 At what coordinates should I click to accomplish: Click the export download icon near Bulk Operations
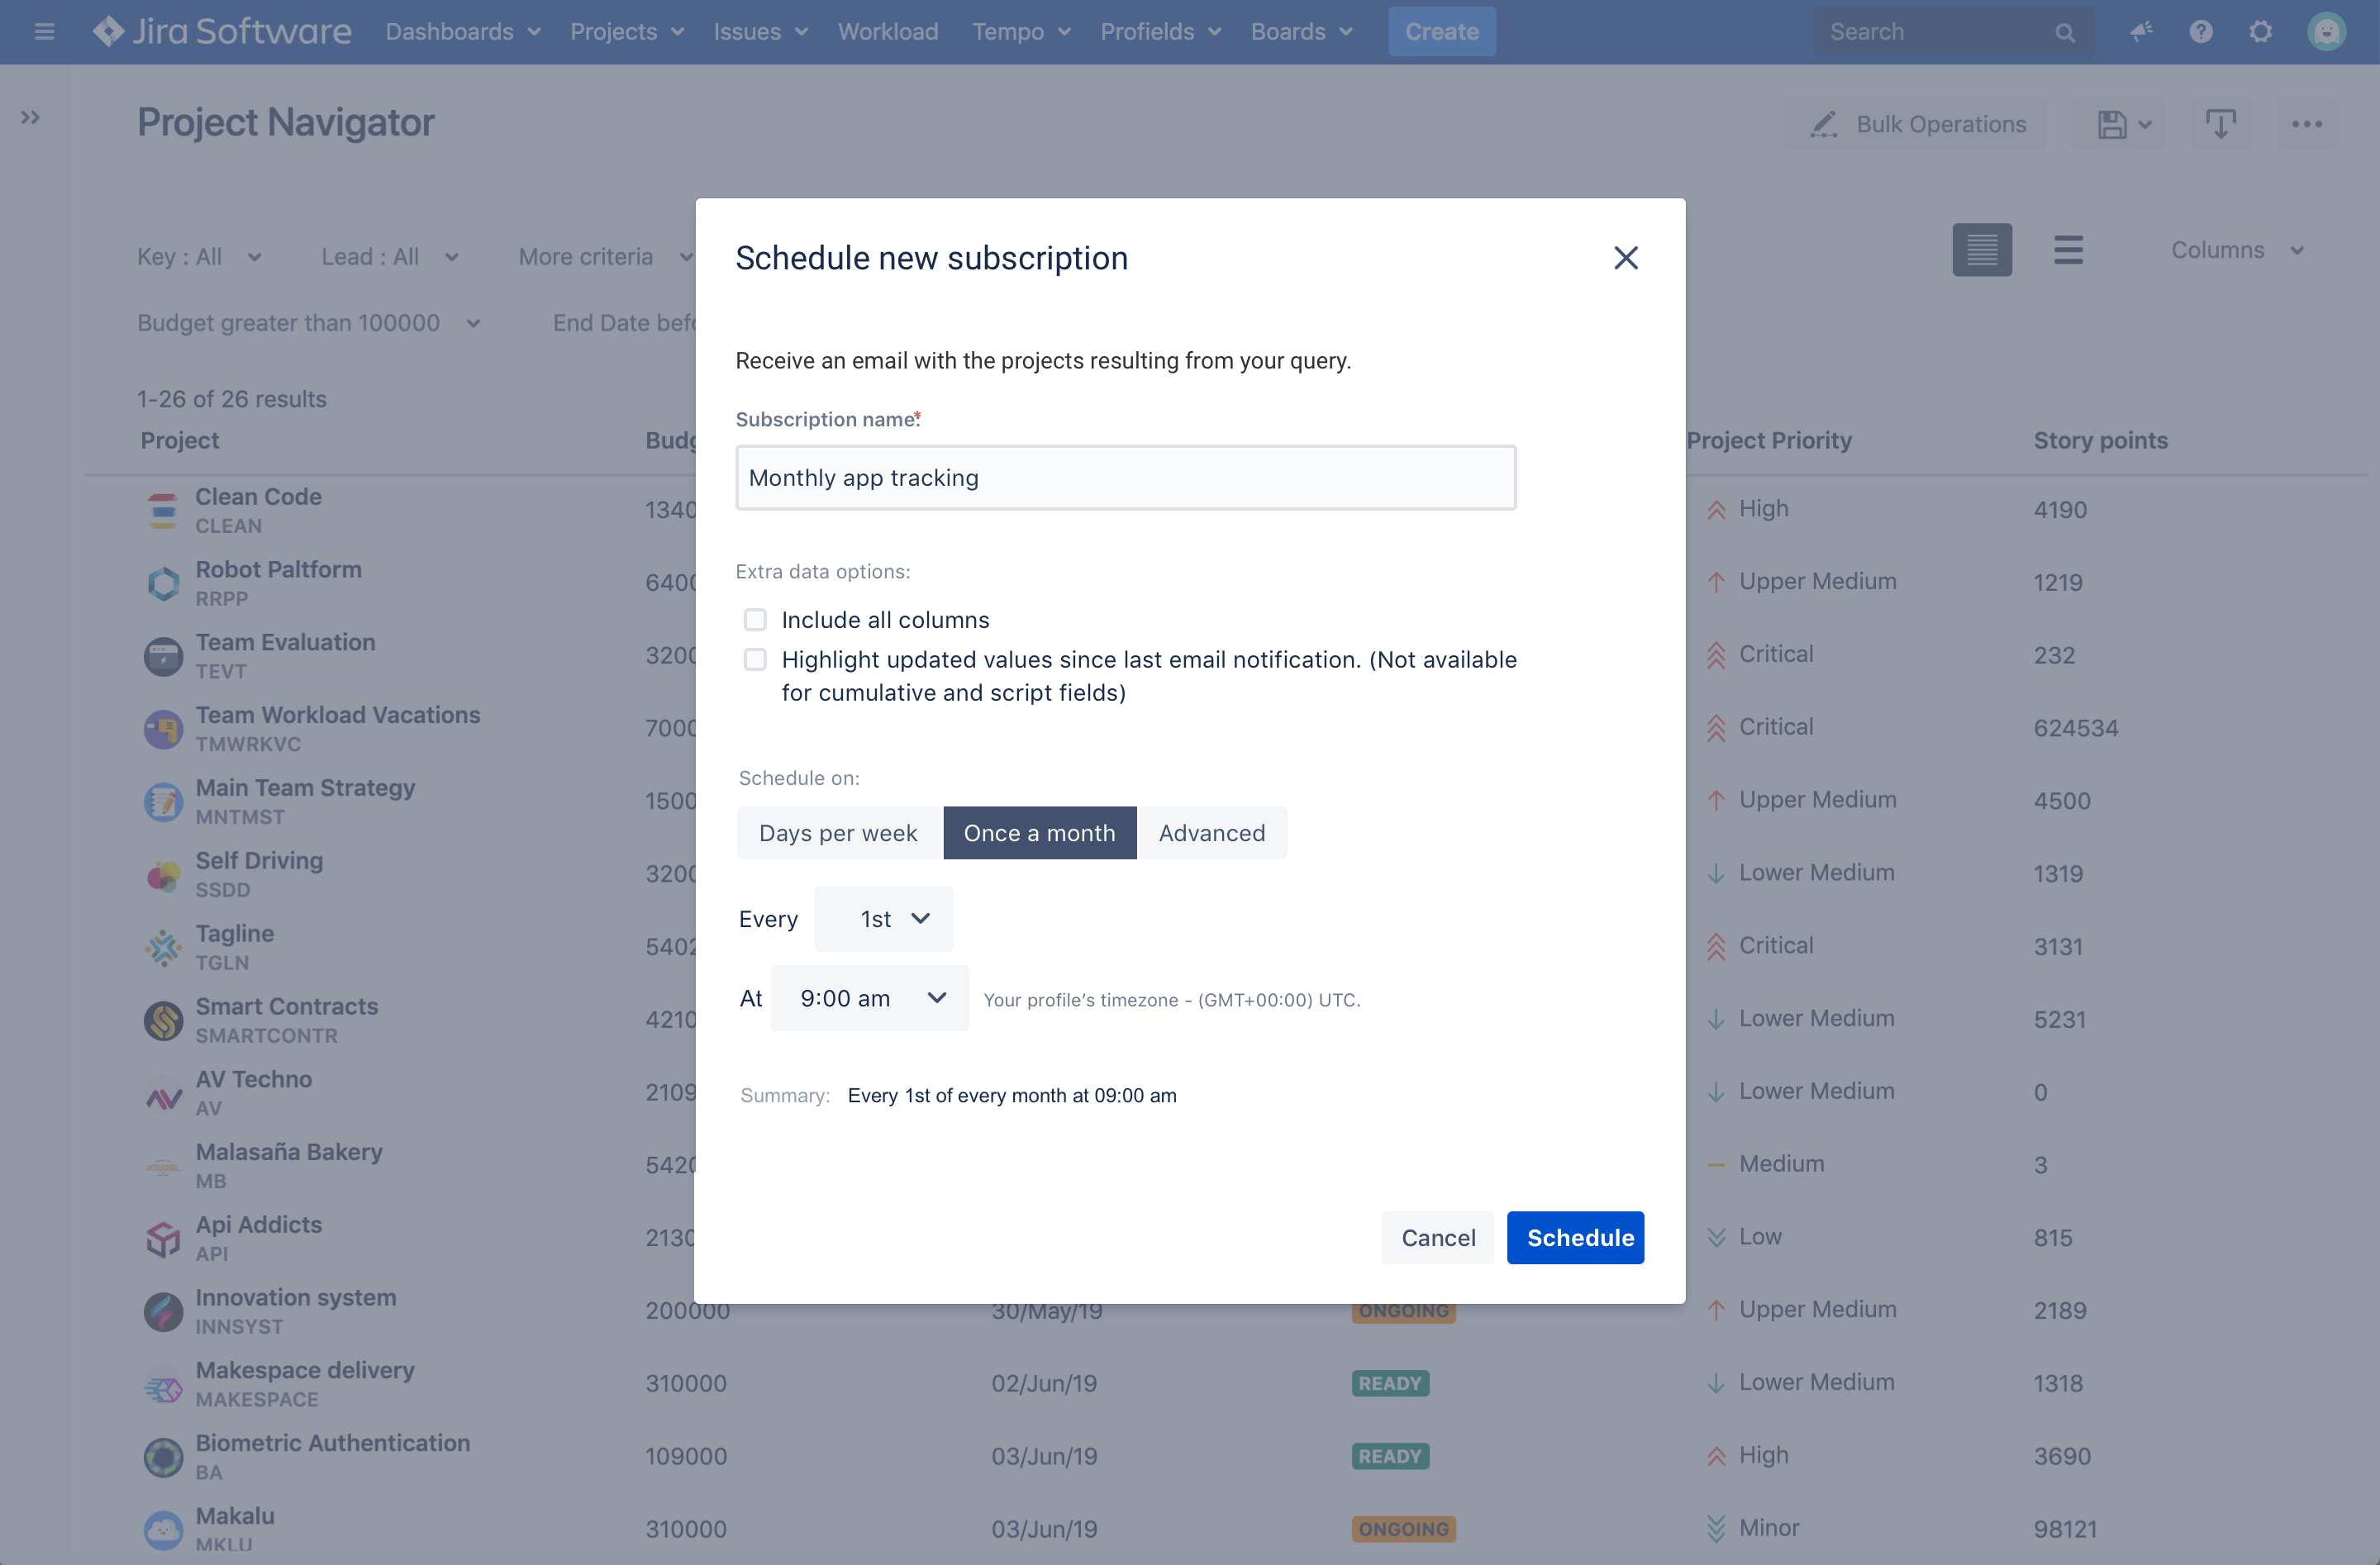[2221, 123]
